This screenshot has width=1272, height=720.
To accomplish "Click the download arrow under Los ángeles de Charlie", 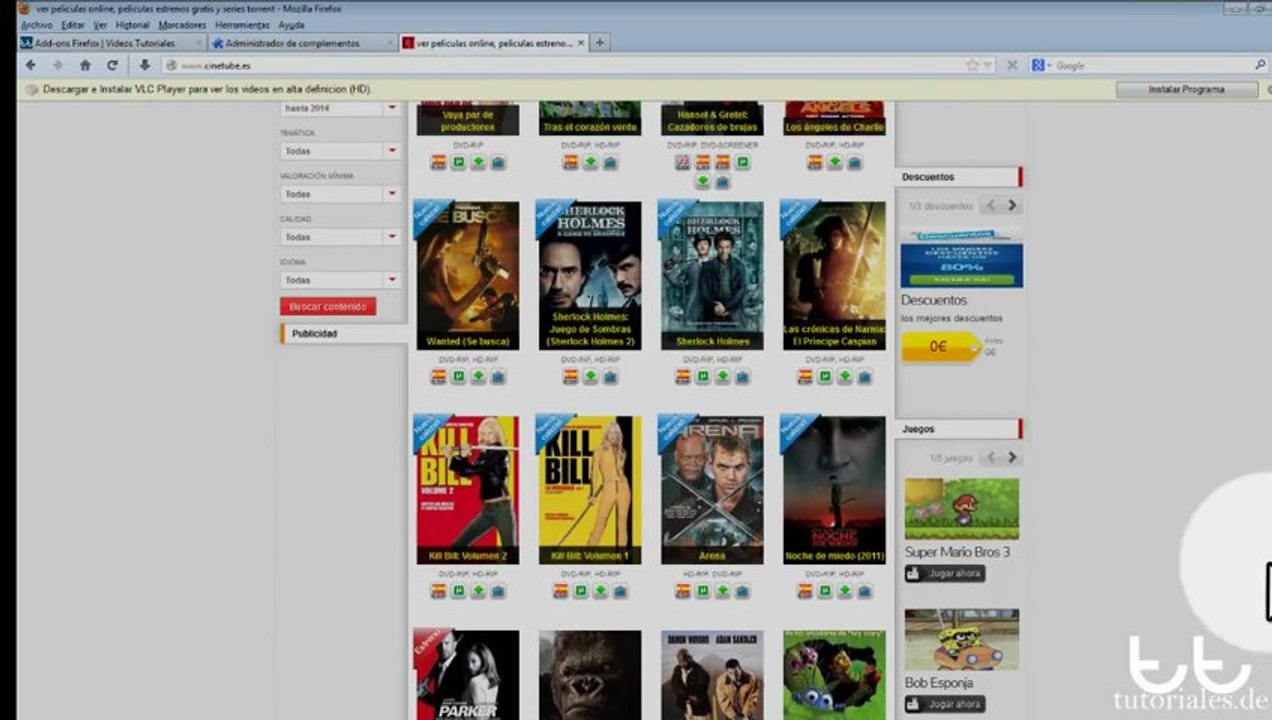I will pyautogui.click(x=834, y=161).
